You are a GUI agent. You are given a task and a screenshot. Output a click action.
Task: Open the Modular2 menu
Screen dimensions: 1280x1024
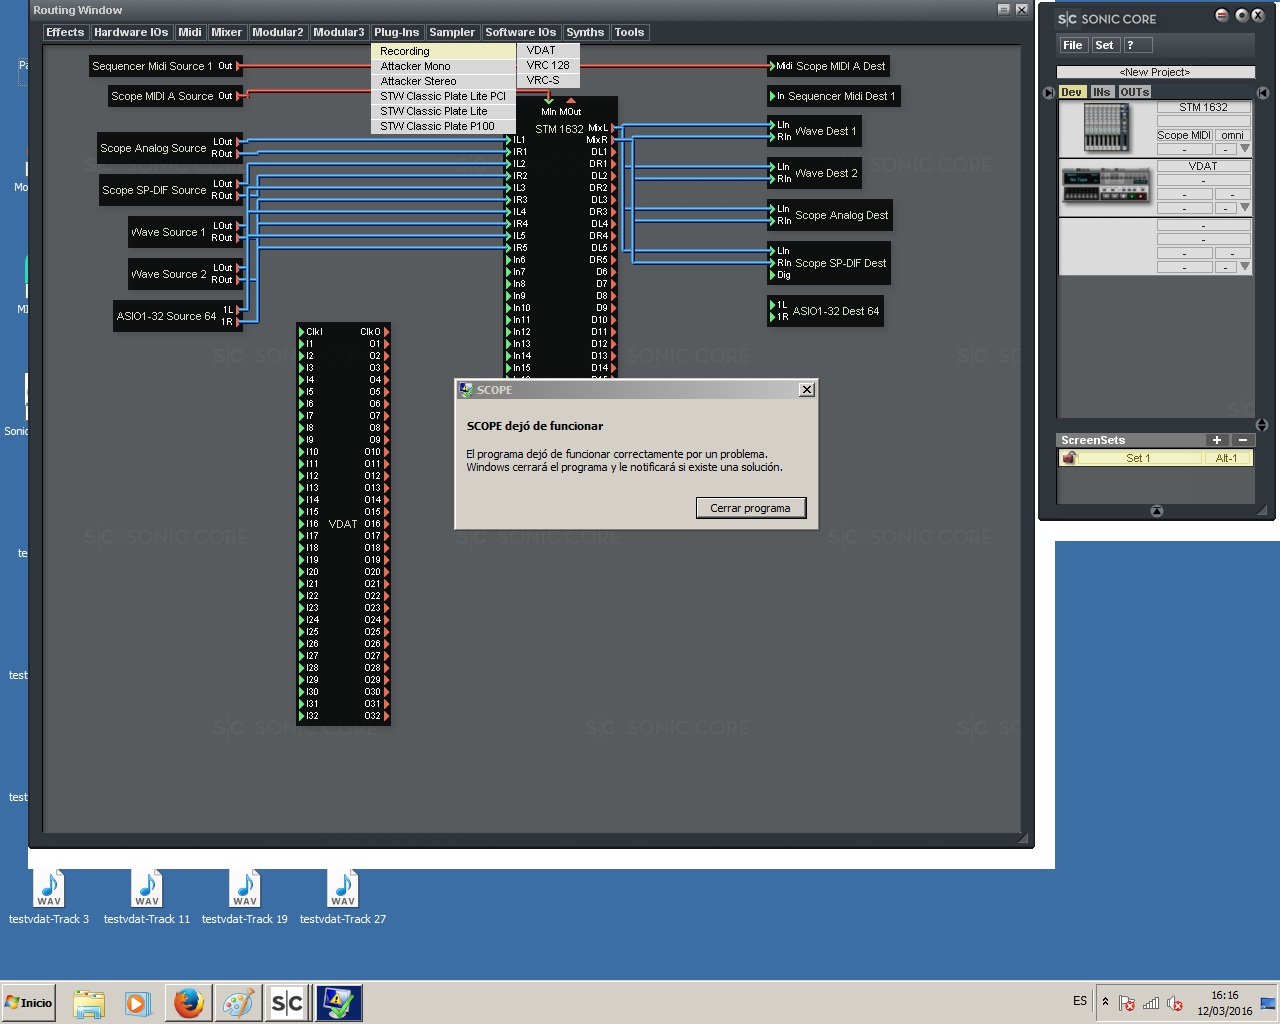click(277, 32)
